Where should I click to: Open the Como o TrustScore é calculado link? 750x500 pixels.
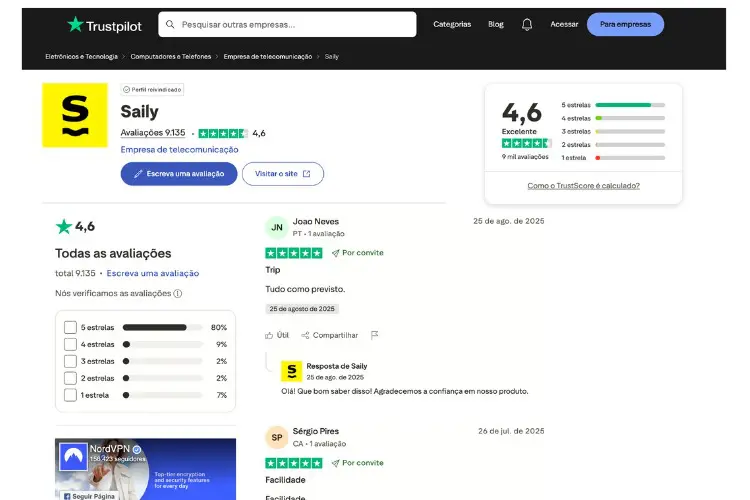click(x=584, y=186)
